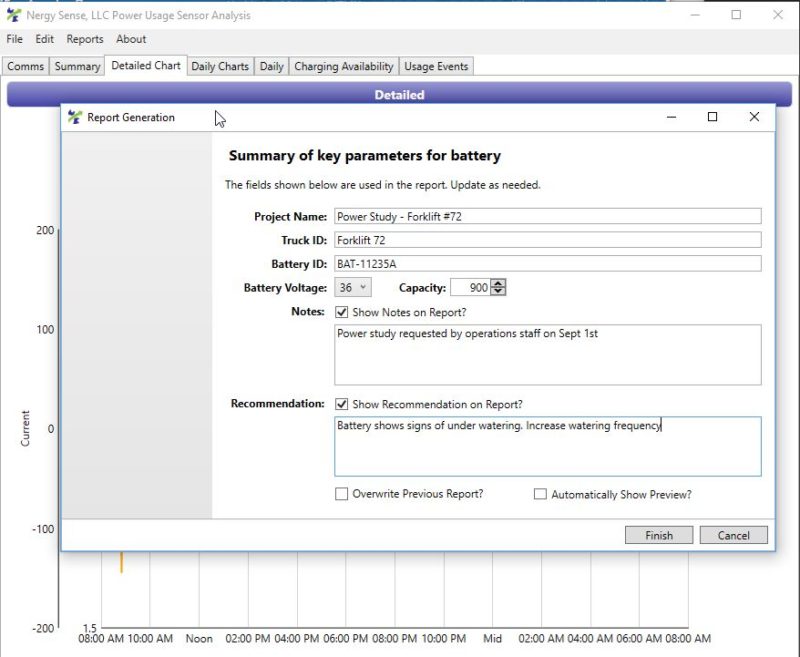800x657 pixels.
Task: Open the File menu
Action: pos(14,39)
